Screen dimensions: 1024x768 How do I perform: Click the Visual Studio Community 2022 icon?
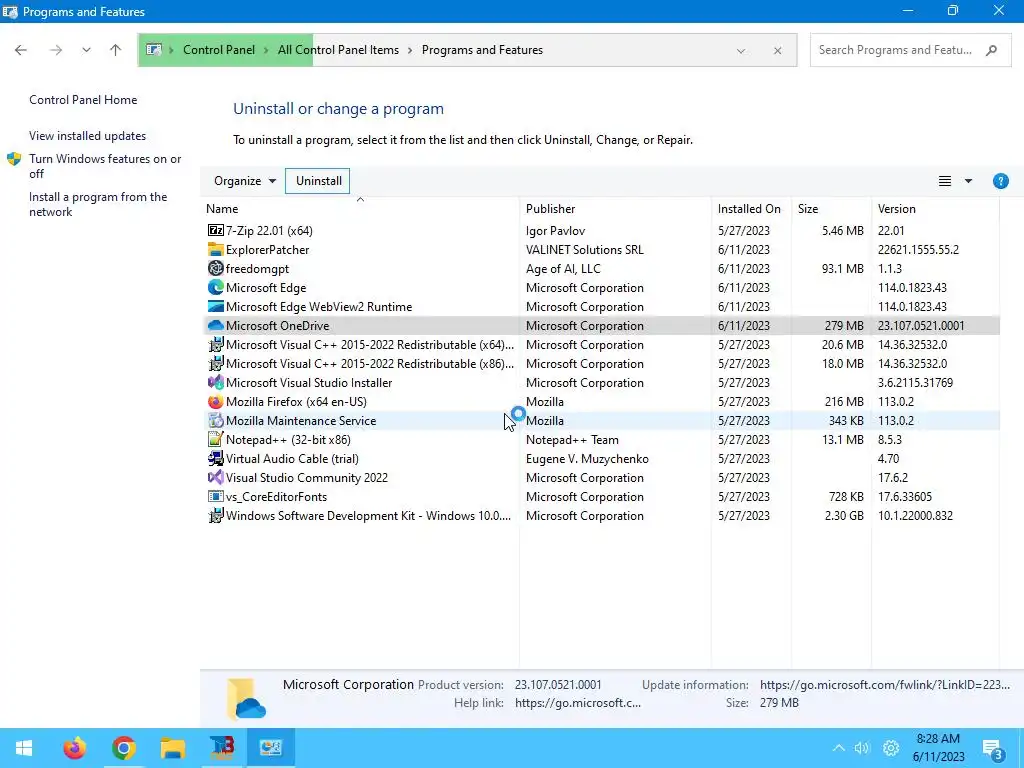(216, 477)
